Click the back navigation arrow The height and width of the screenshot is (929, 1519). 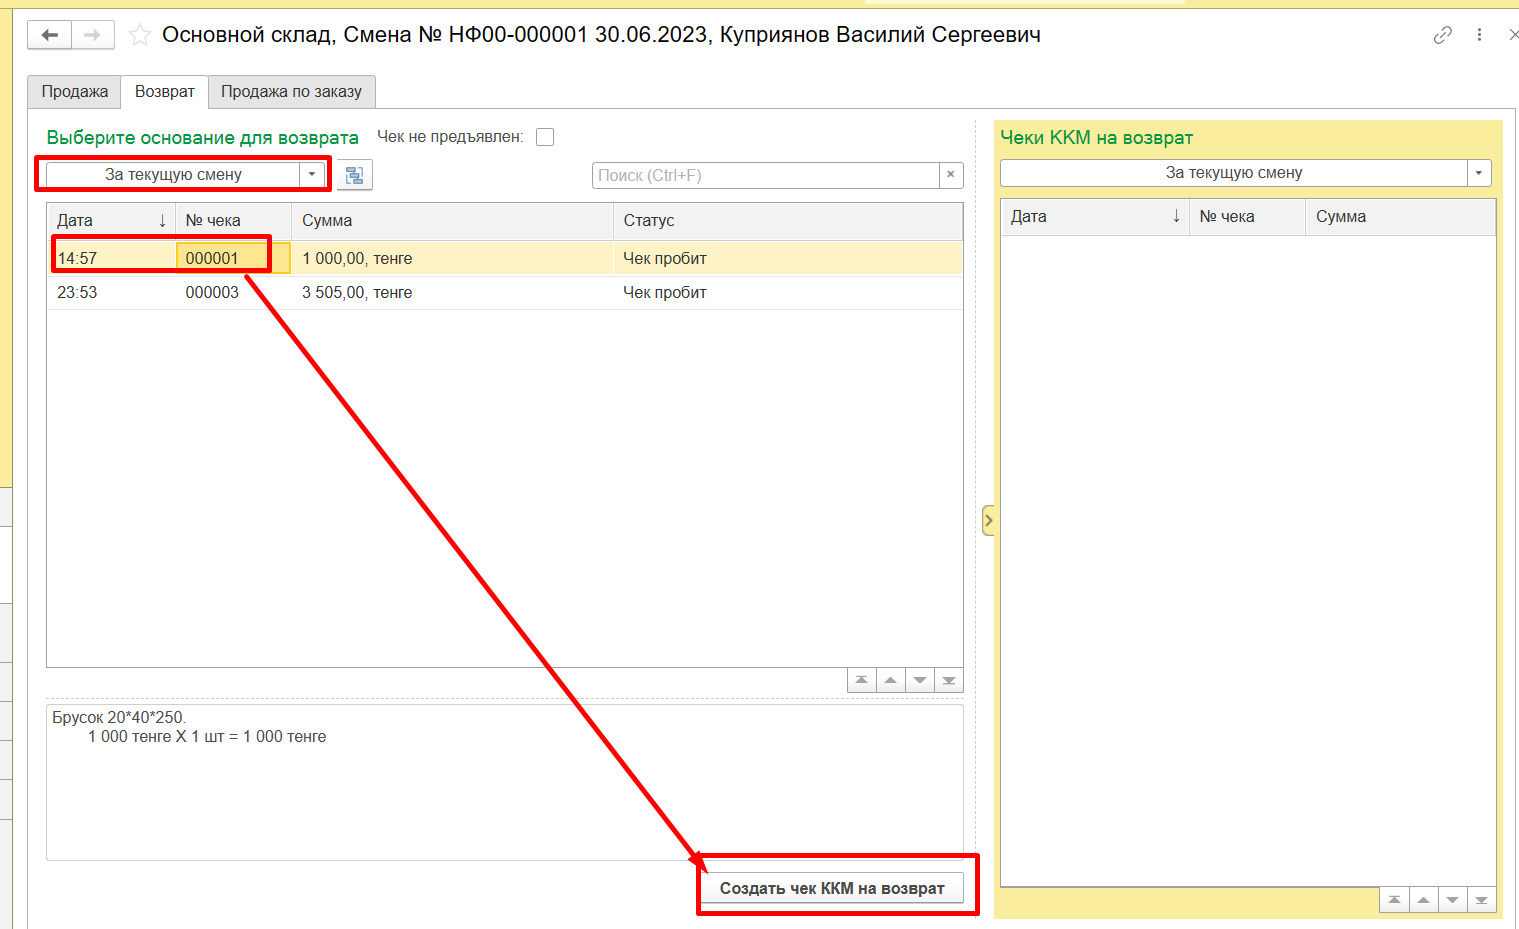[x=49, y=35]
